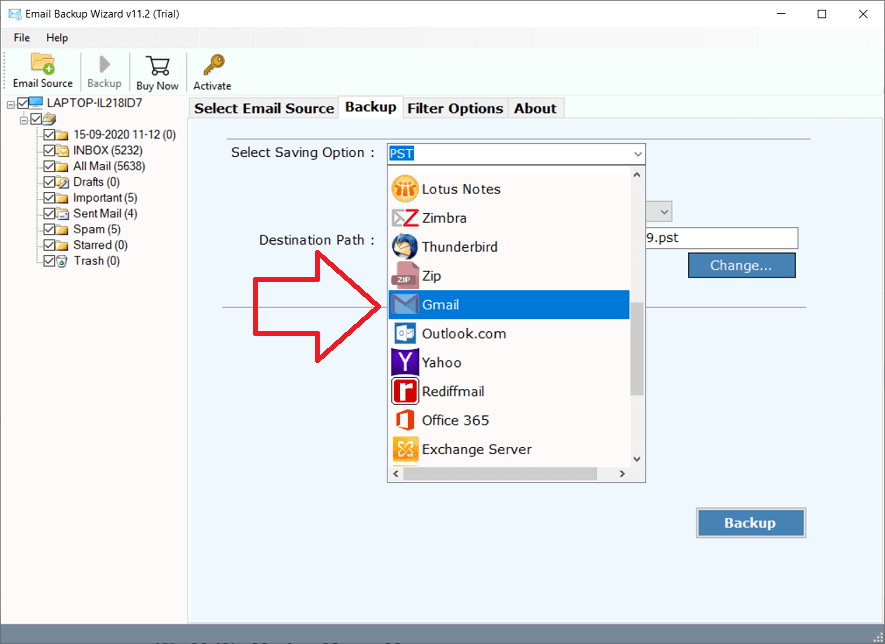Image resolution: width=885 pixels, height=644 pixels.
Task: Uncheck the Trash (0) checkbox
Action: (49, 261)
